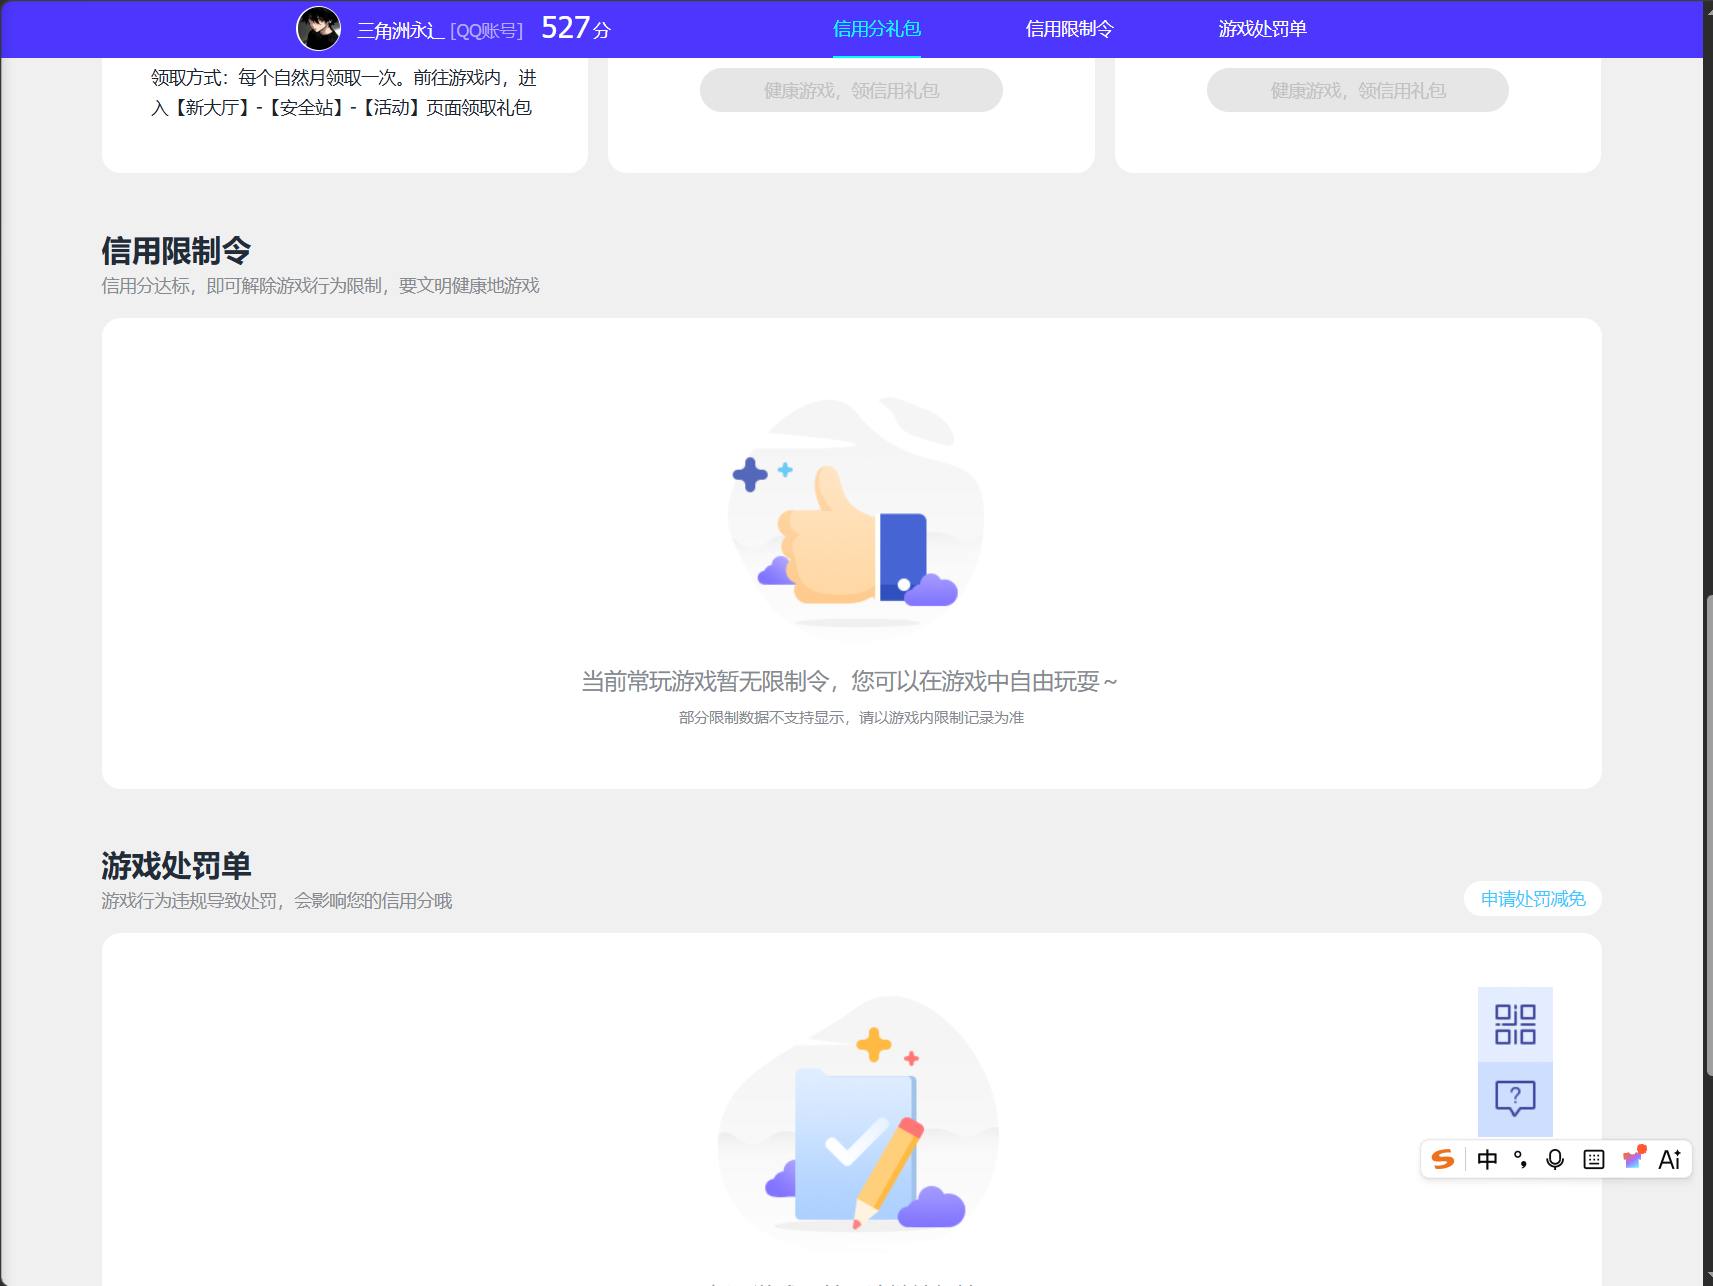1713x1286 pixels.
Task: Click the page vertical scrollbar thumb
Action: click(1709, 835)
